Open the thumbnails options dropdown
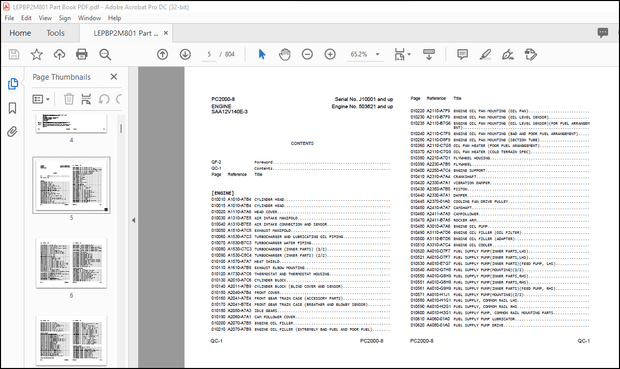Image resolution: width=620 pixels, height=369 pixels. pyautogui.click(x=41, y=99)
